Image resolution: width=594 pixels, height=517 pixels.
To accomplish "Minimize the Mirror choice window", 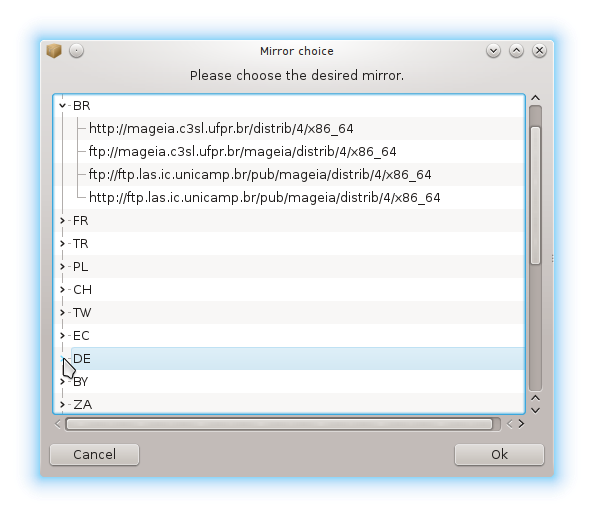I will pyautogui.click(x=493, y=50).
